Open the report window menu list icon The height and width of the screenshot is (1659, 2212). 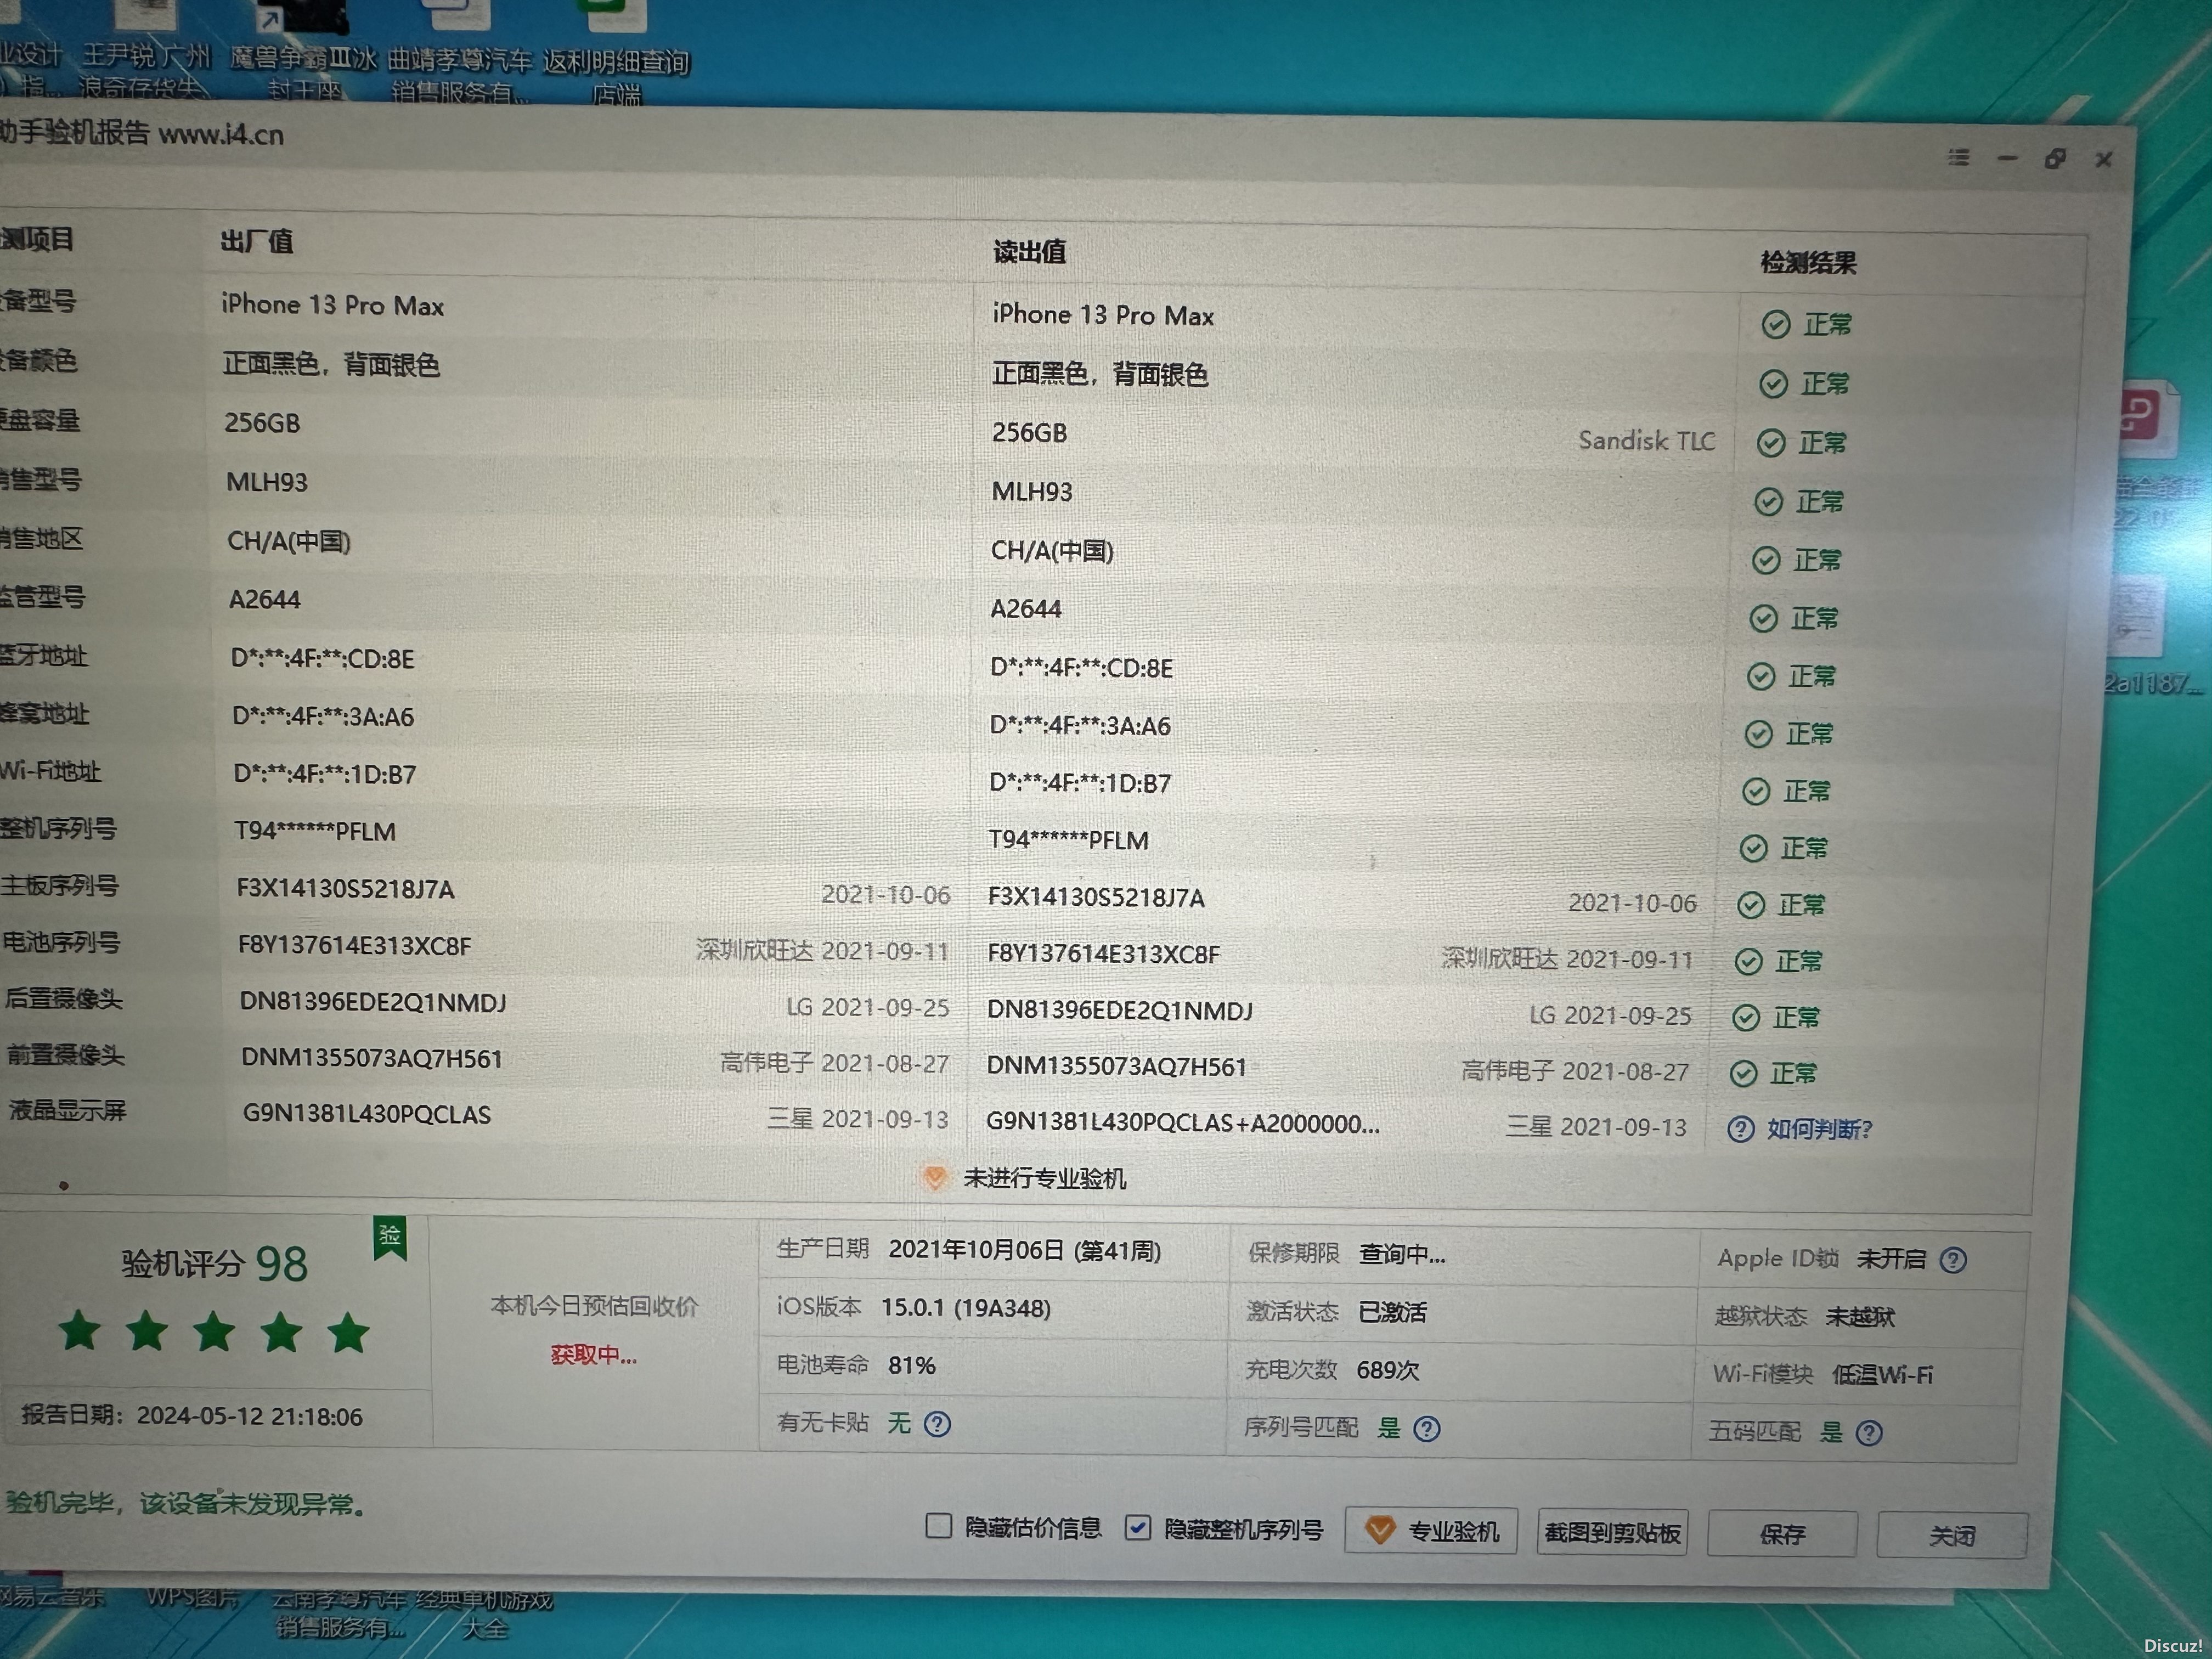point(1958,157)
